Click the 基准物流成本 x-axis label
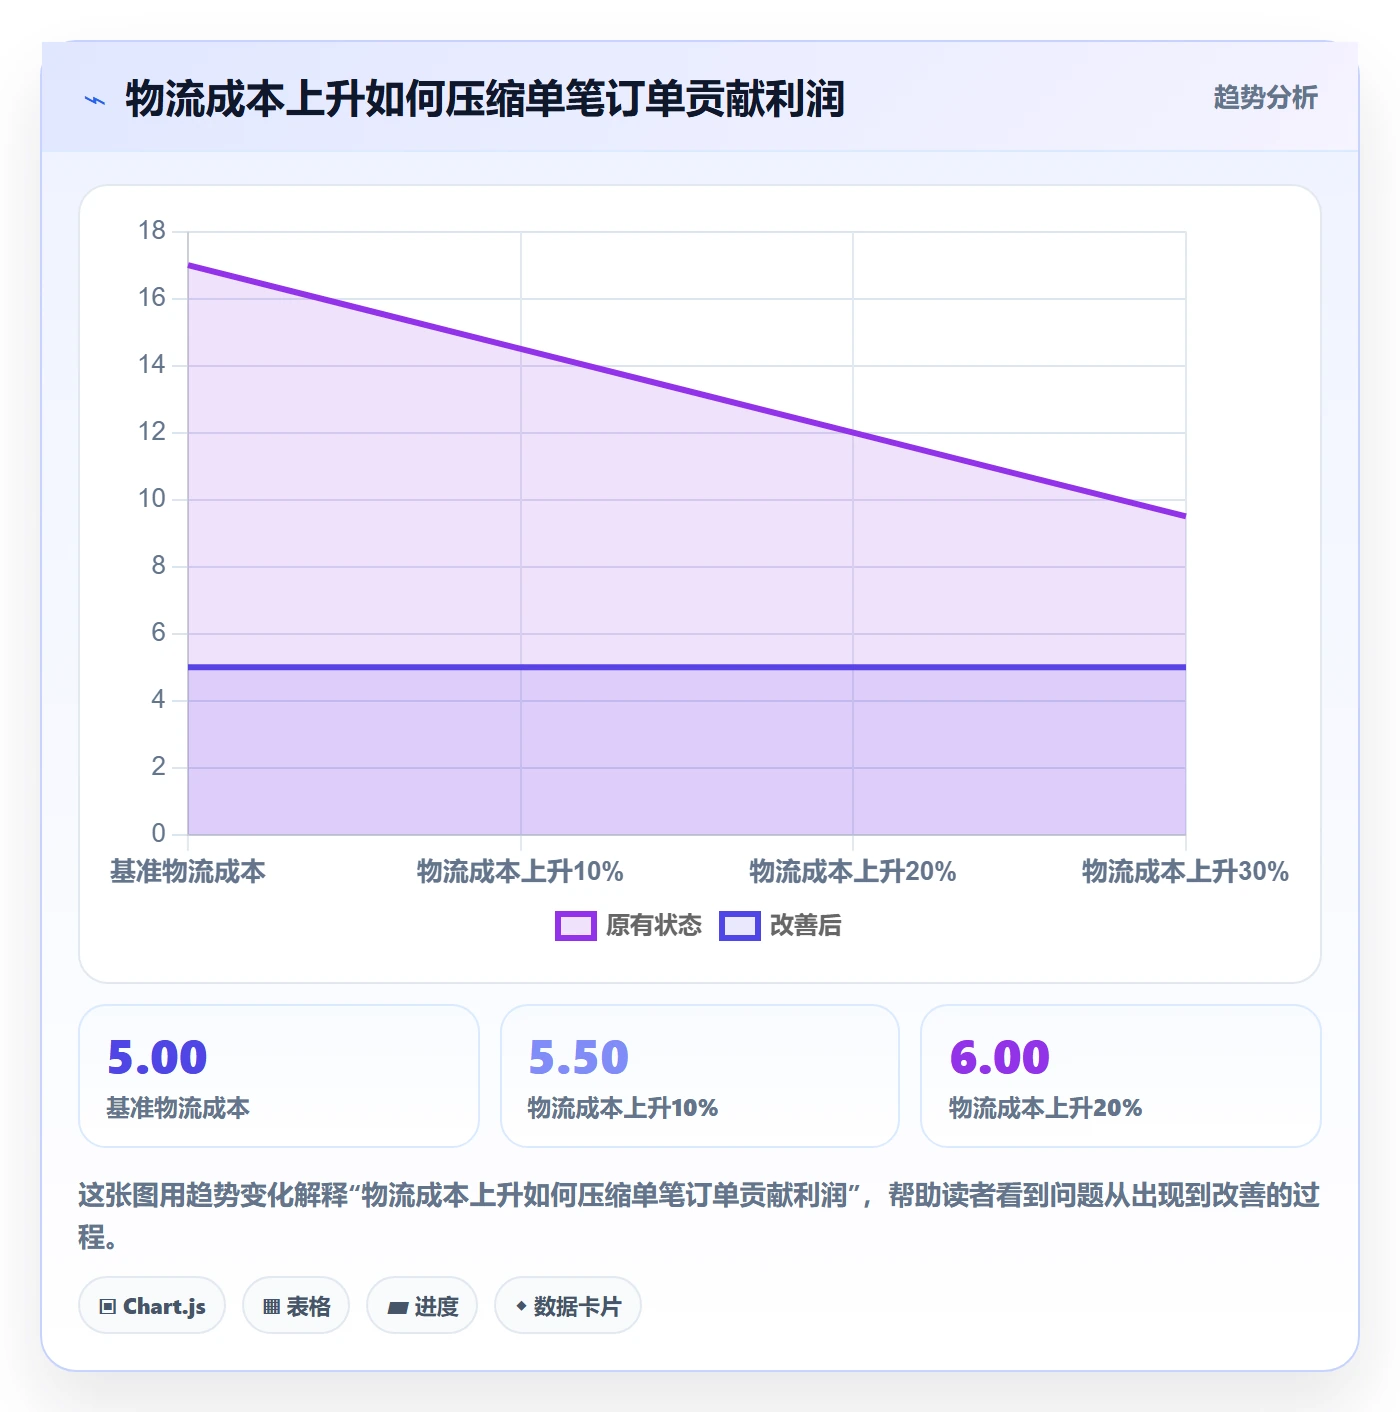Viewport: 1400px width, 1412px height. point(188,872)
